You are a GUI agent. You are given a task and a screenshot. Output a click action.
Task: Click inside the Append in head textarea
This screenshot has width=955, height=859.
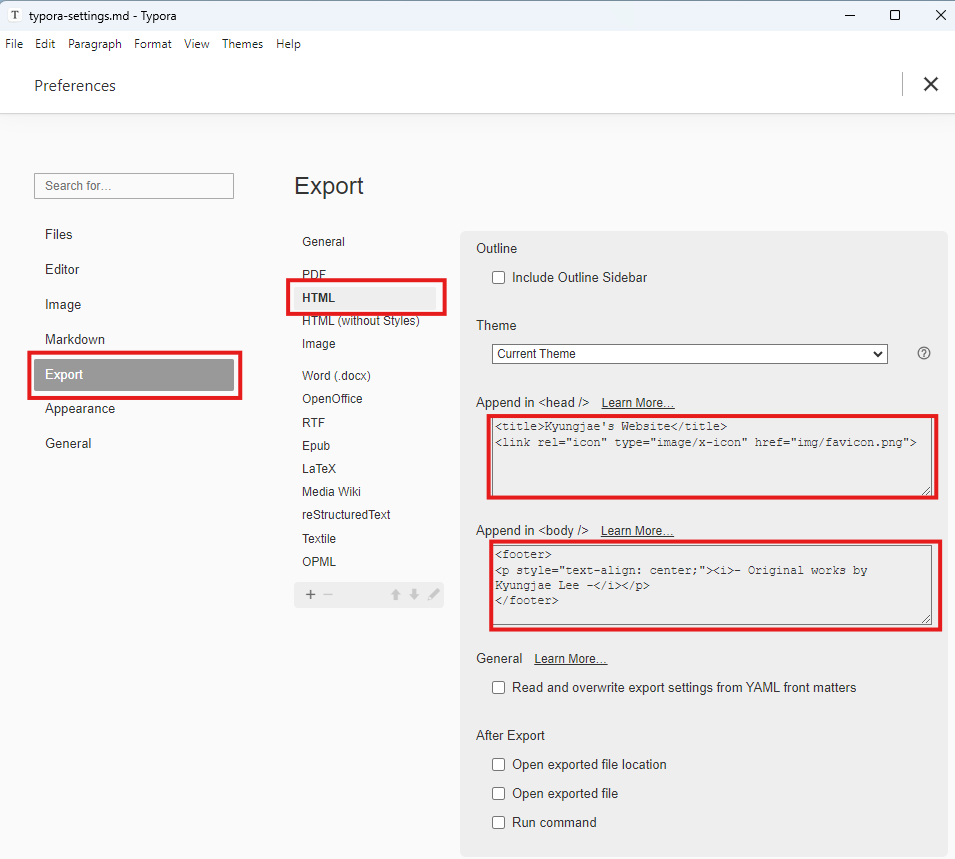712,457
